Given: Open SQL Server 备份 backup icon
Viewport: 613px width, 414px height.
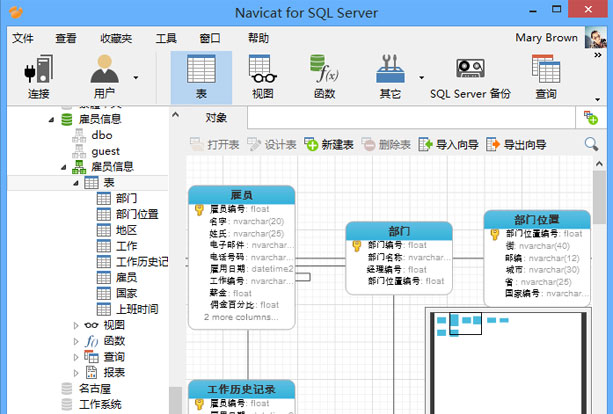Looking at the screenshot, I should [470, 77].
